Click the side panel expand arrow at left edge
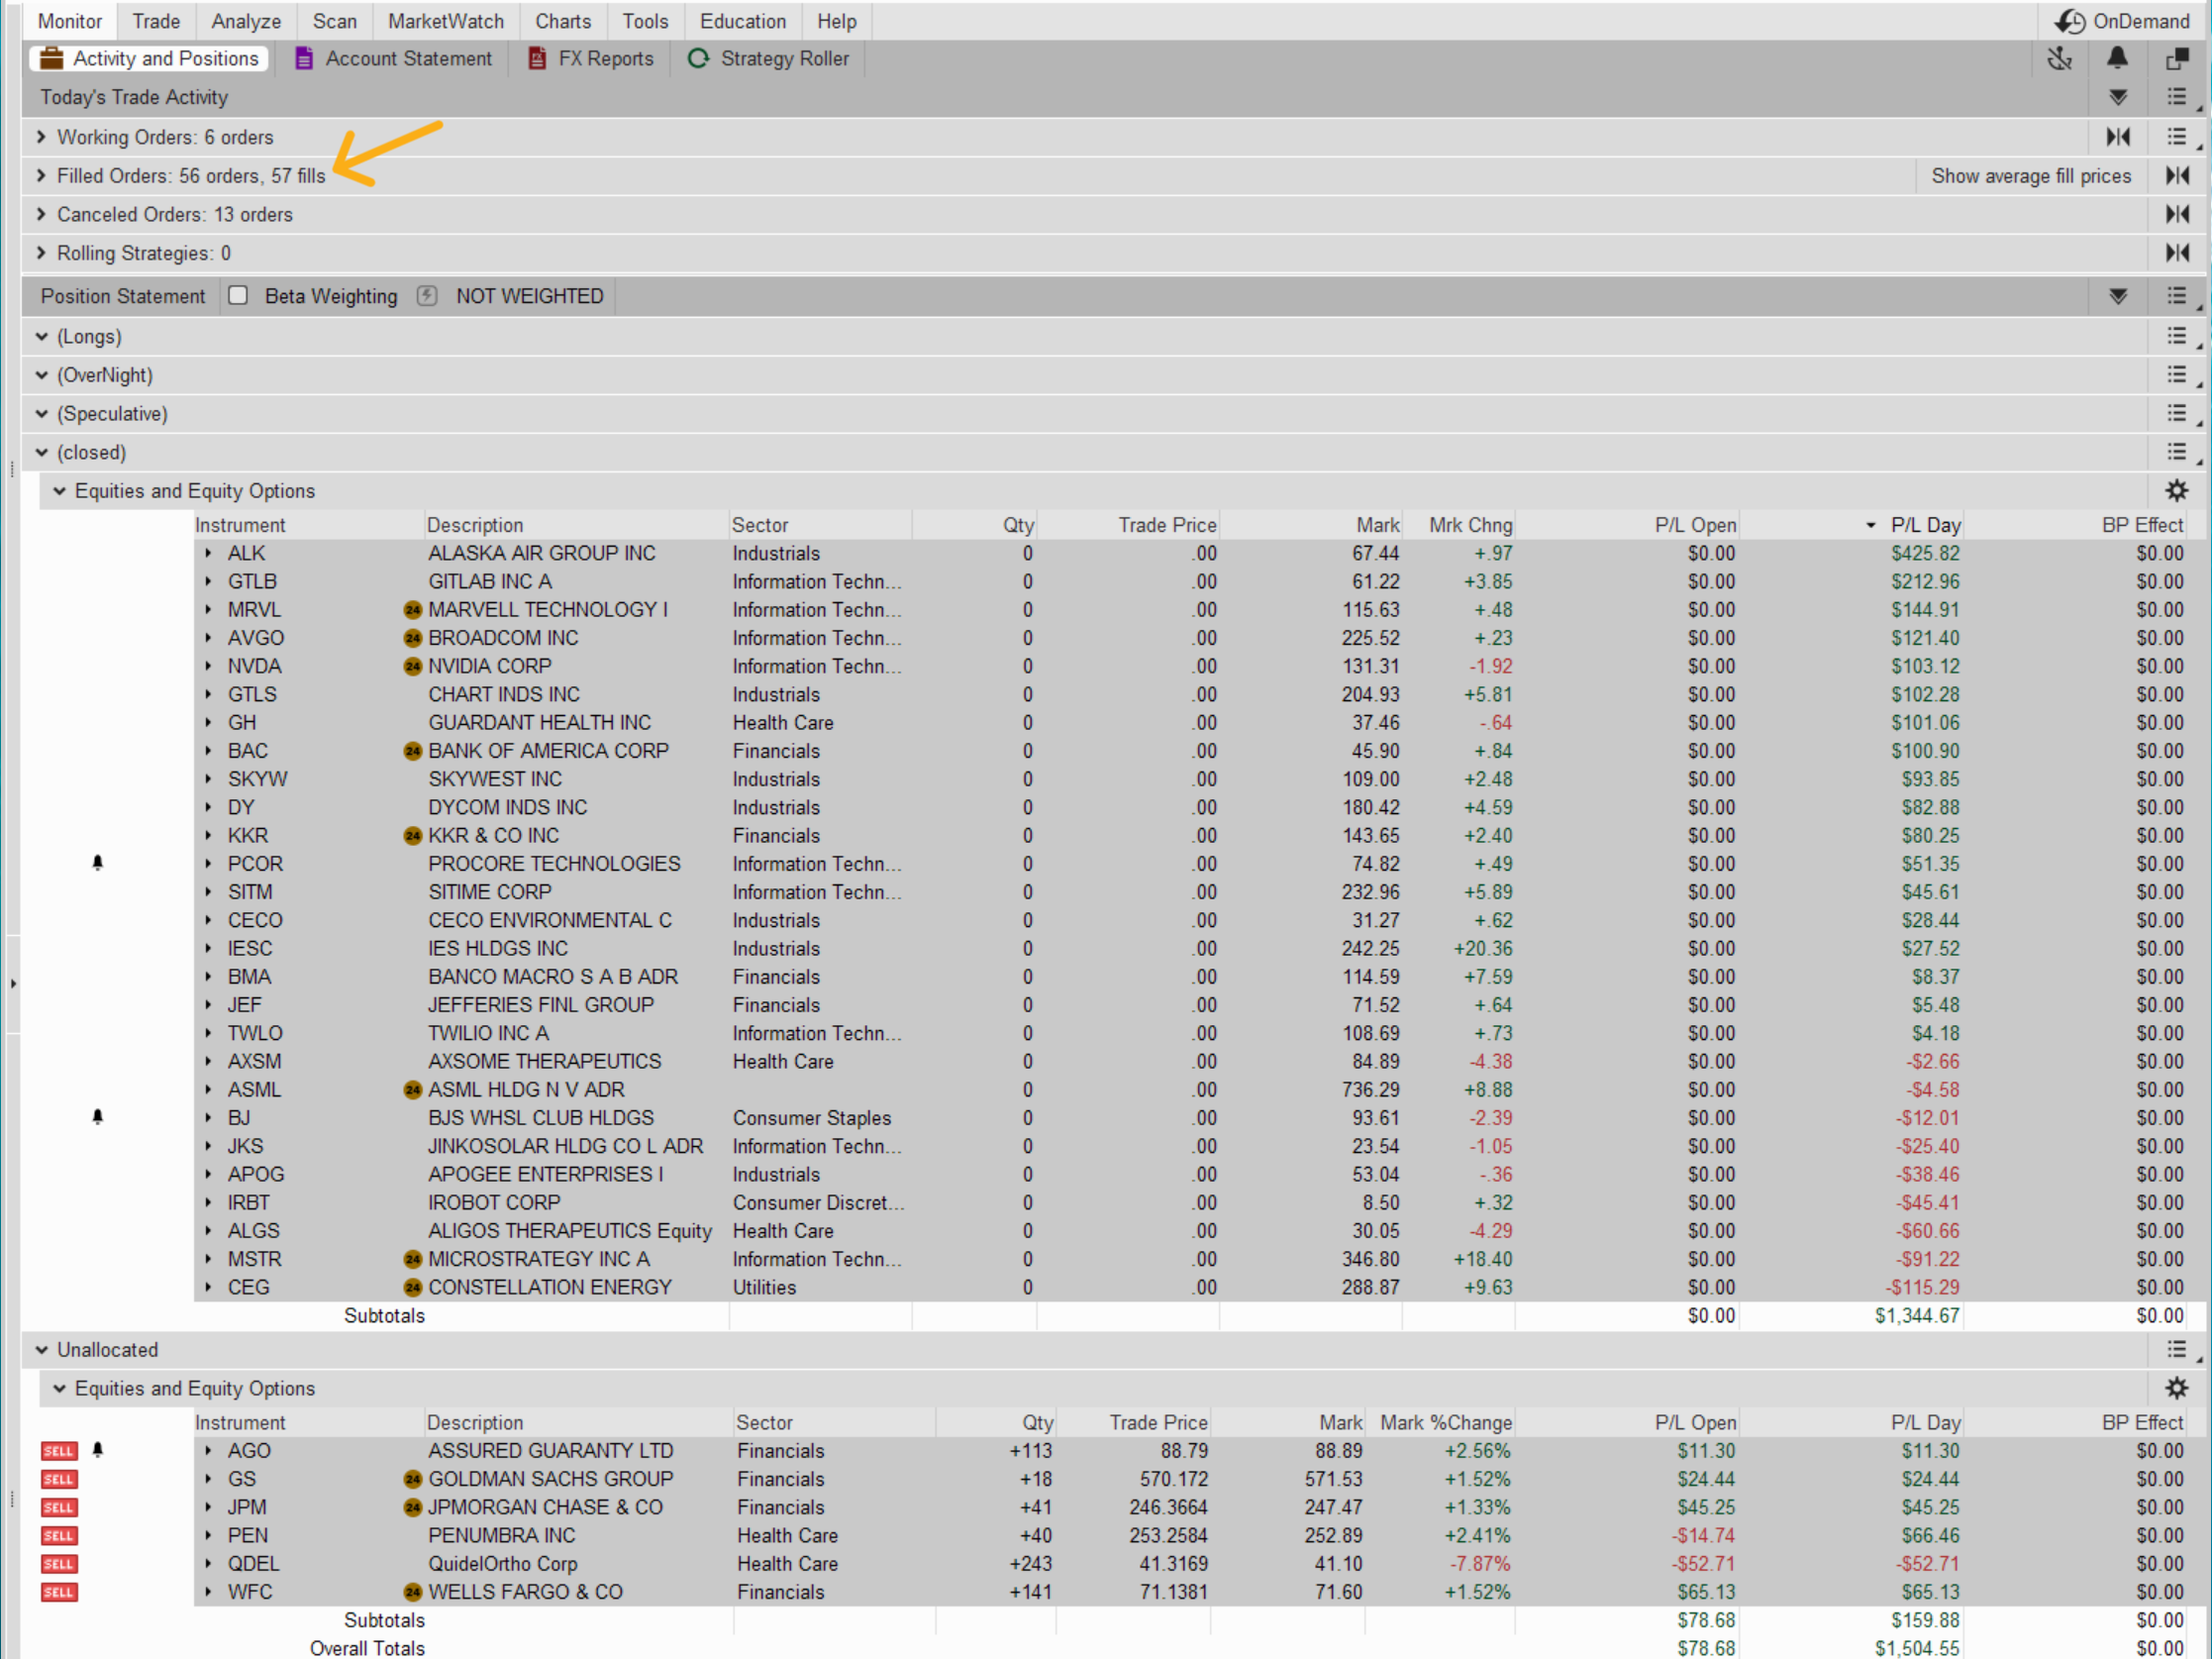2212x1659 pixels. (x=13, y=984)
